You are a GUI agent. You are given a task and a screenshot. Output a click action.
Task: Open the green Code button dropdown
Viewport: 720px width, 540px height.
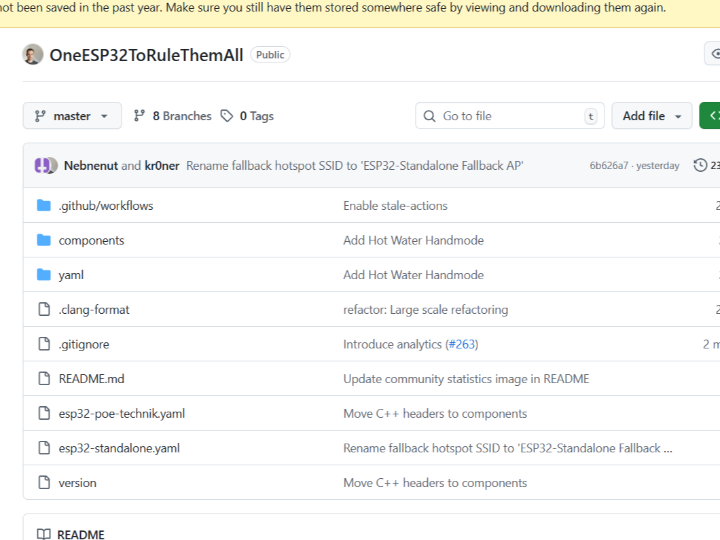pyautogui.click(x=710, y=116)
